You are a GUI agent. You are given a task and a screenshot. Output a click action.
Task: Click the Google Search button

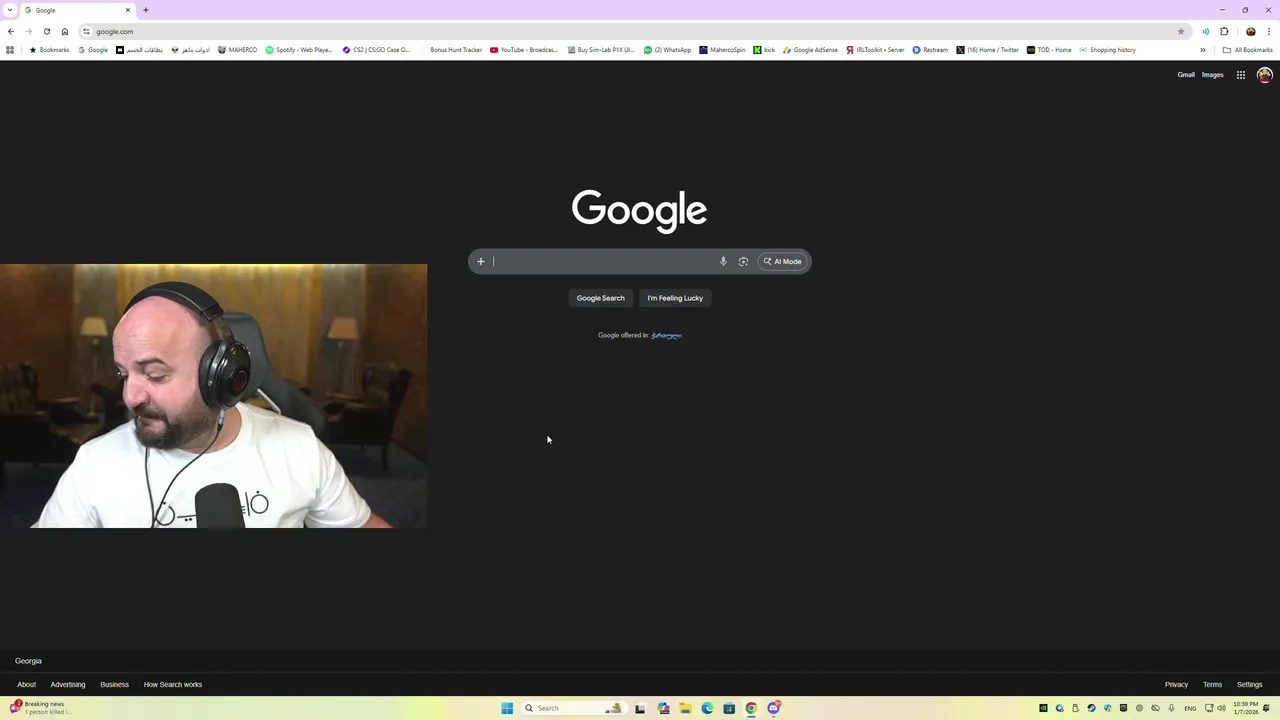(600, 298)
